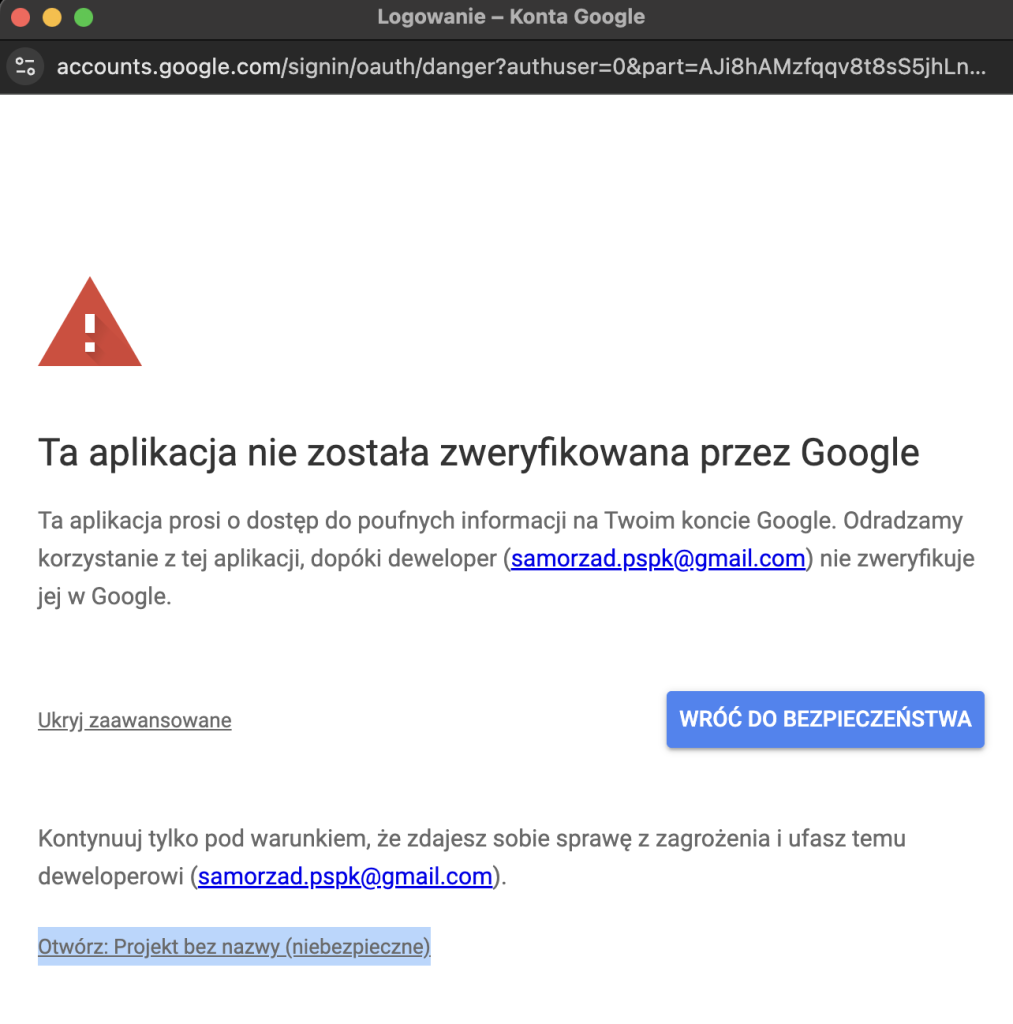Click the word Google in the heading
The height and width of the screenshot is (1024, 1013).
(x=860, y=453)
